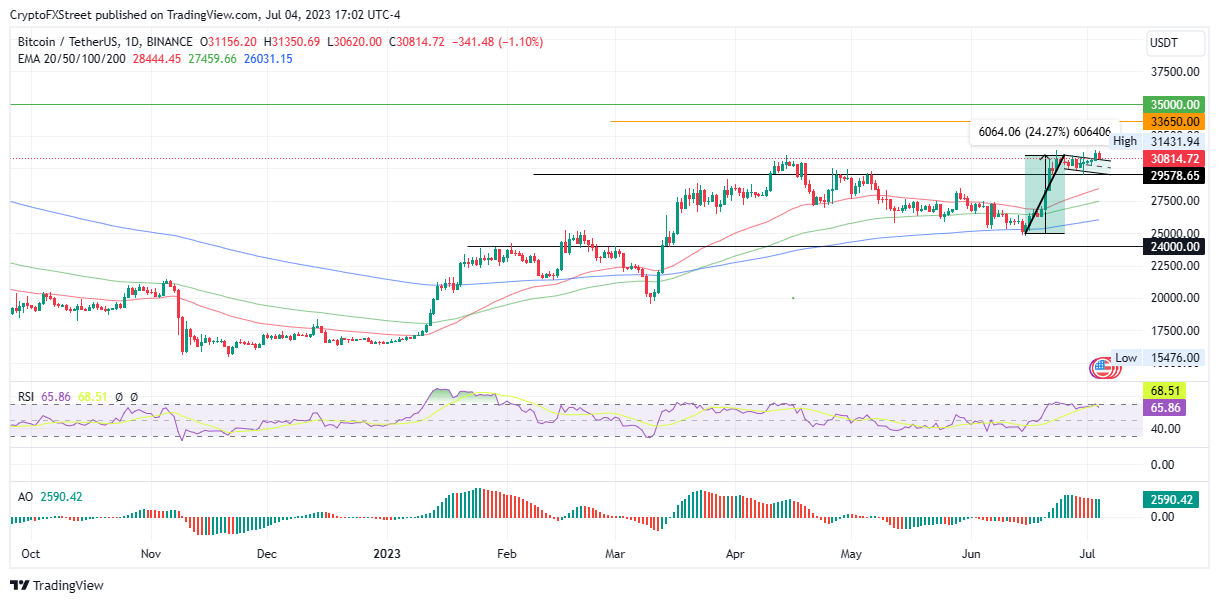Image resolution: width=1219 pixels, height=603 pixels.
Task: Click the US flag event icon
Action: click(x=1102, y=368)
